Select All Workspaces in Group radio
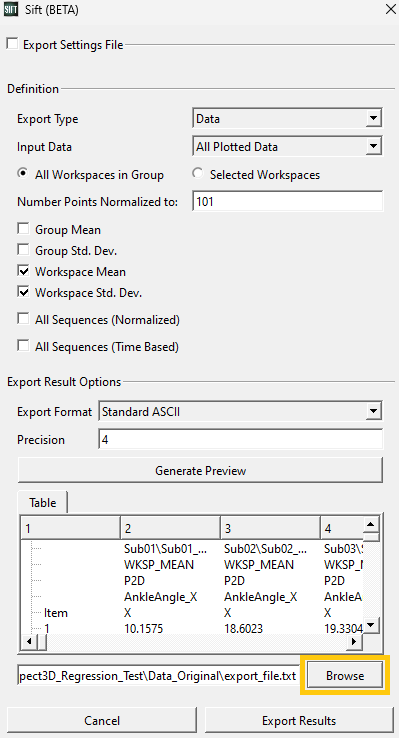This screenshot has height=738, width=399. (x=22, y=174)
